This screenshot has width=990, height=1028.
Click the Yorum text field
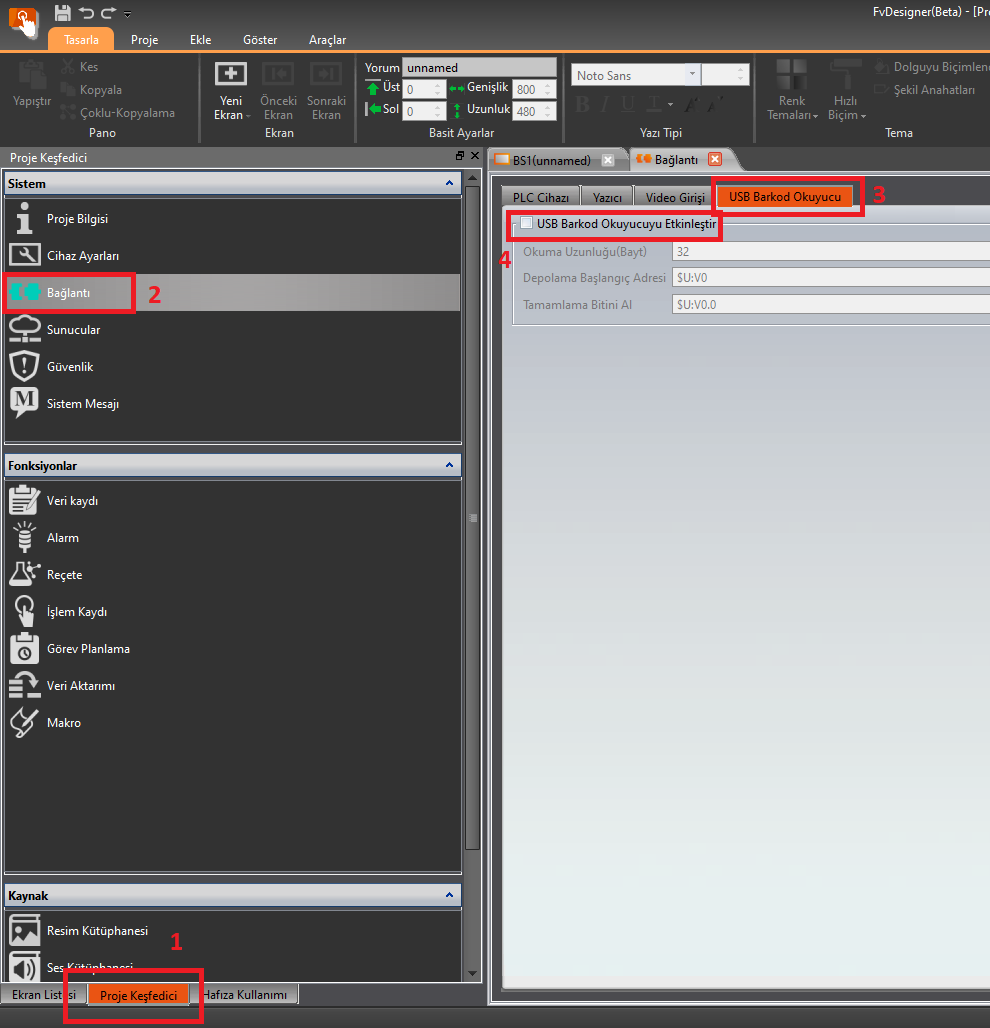(x=478, y=68)
